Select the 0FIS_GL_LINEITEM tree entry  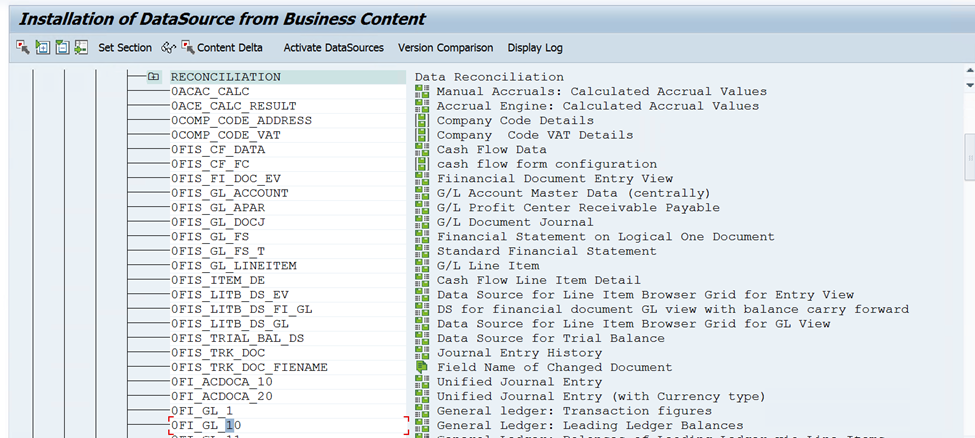coord(233,266)
